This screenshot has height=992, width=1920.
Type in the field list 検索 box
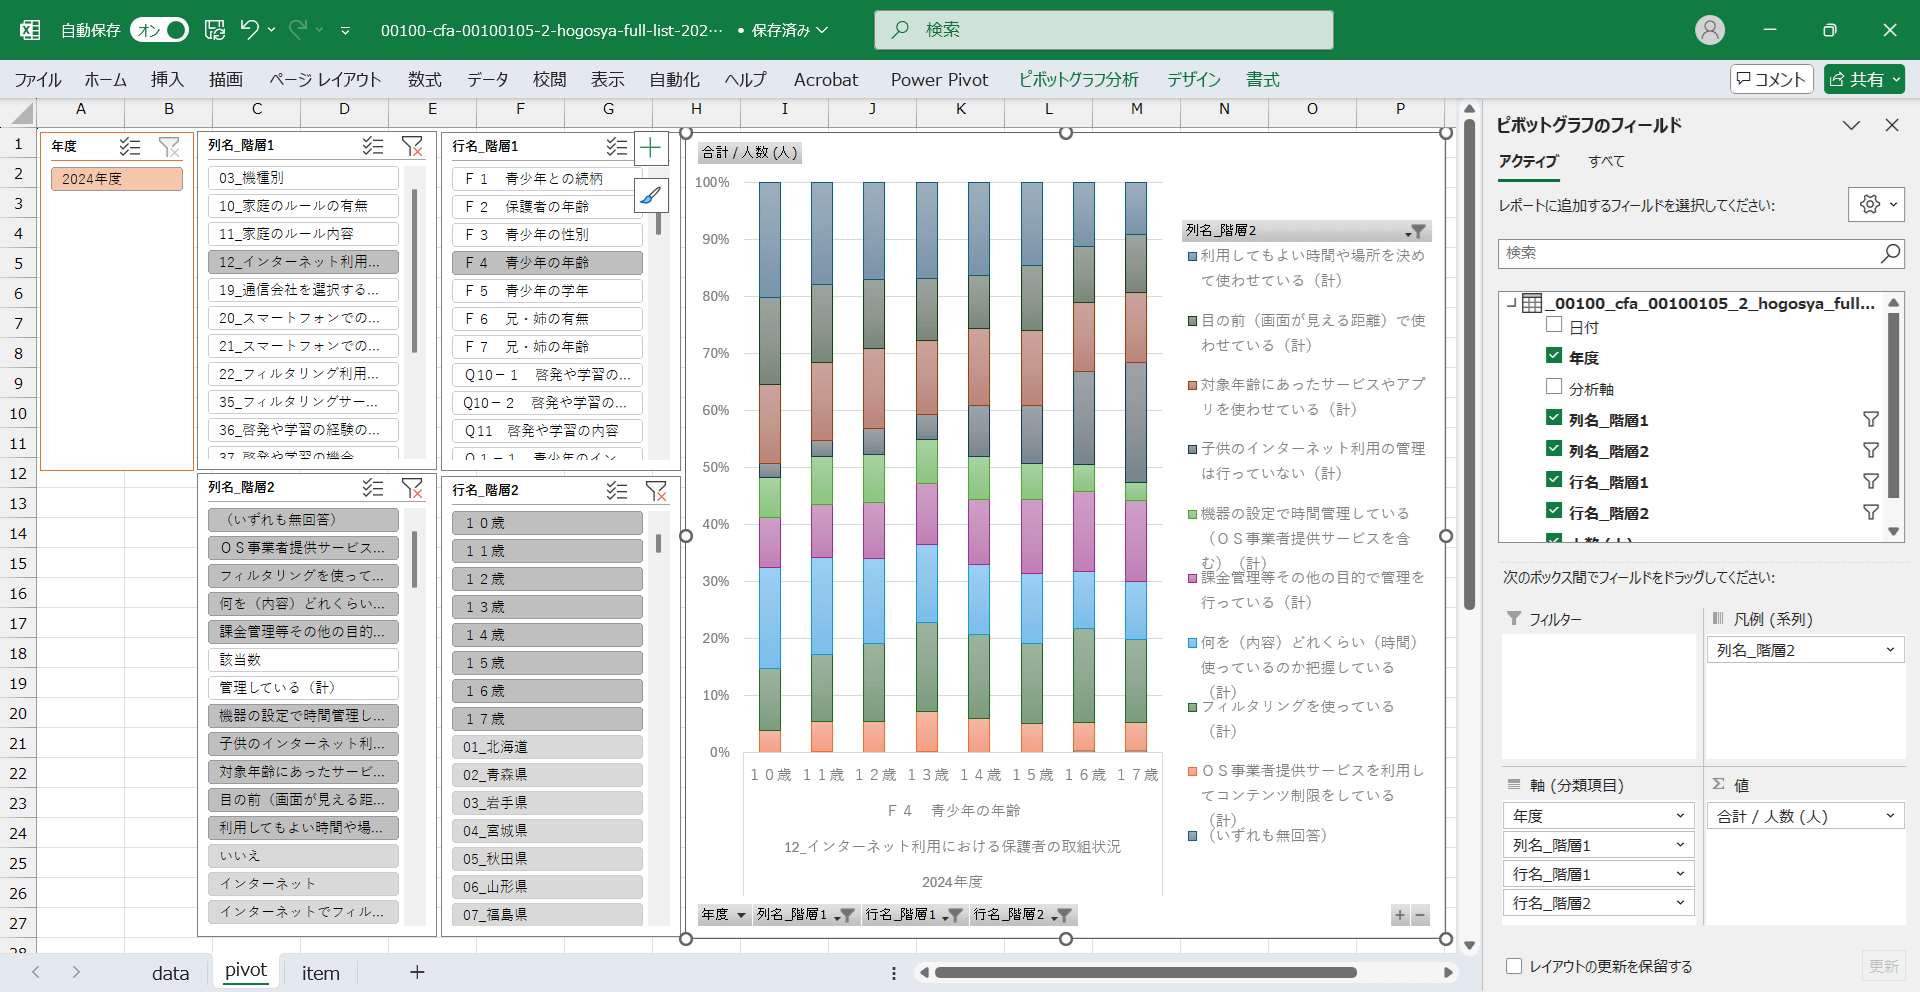click(x=1690, y=253)
